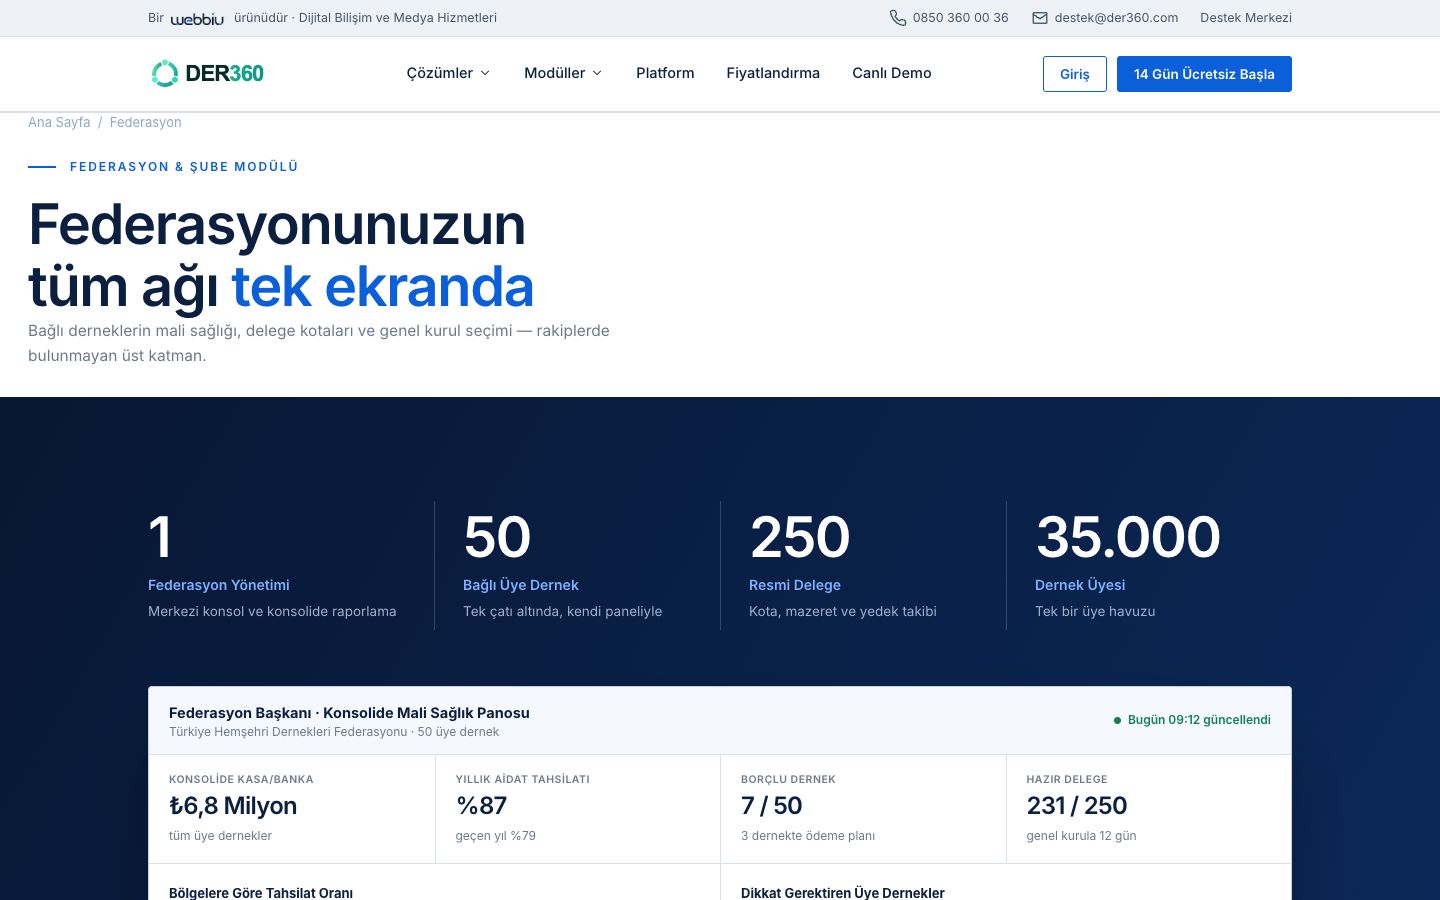Screen dimensions: 1440x900
Task: Click 'Dikkat Gerektiren Üye Dernekler' heading
Action: 843,892
